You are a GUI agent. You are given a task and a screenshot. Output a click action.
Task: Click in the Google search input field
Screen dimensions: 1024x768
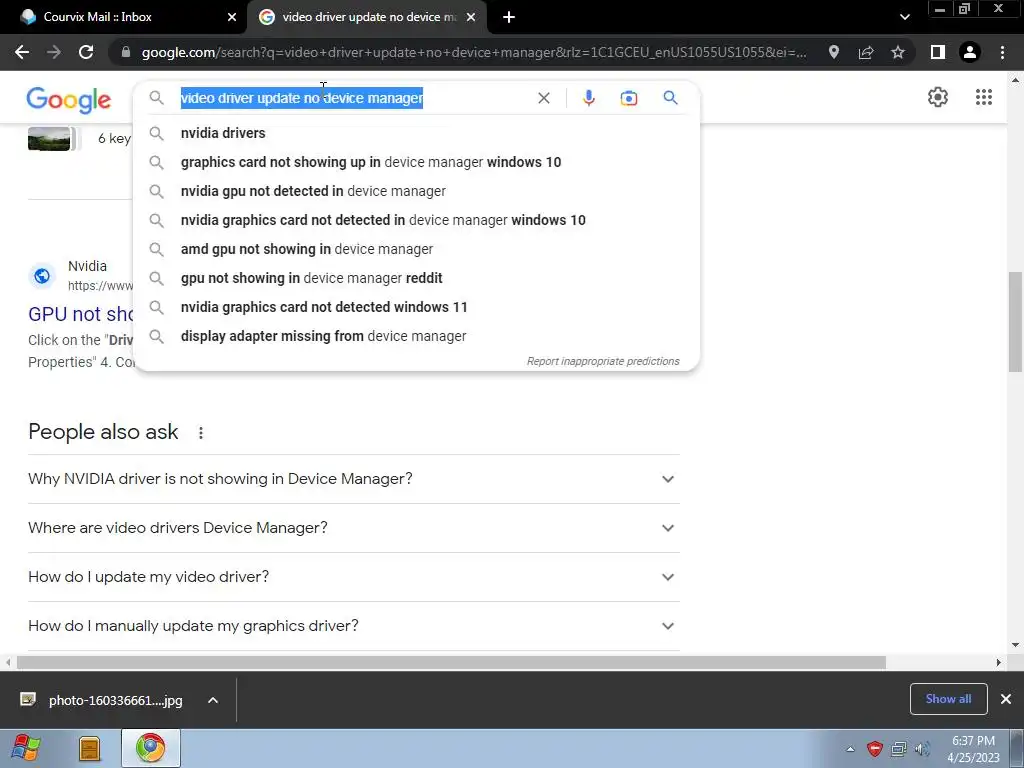click(x=353, y=98)
